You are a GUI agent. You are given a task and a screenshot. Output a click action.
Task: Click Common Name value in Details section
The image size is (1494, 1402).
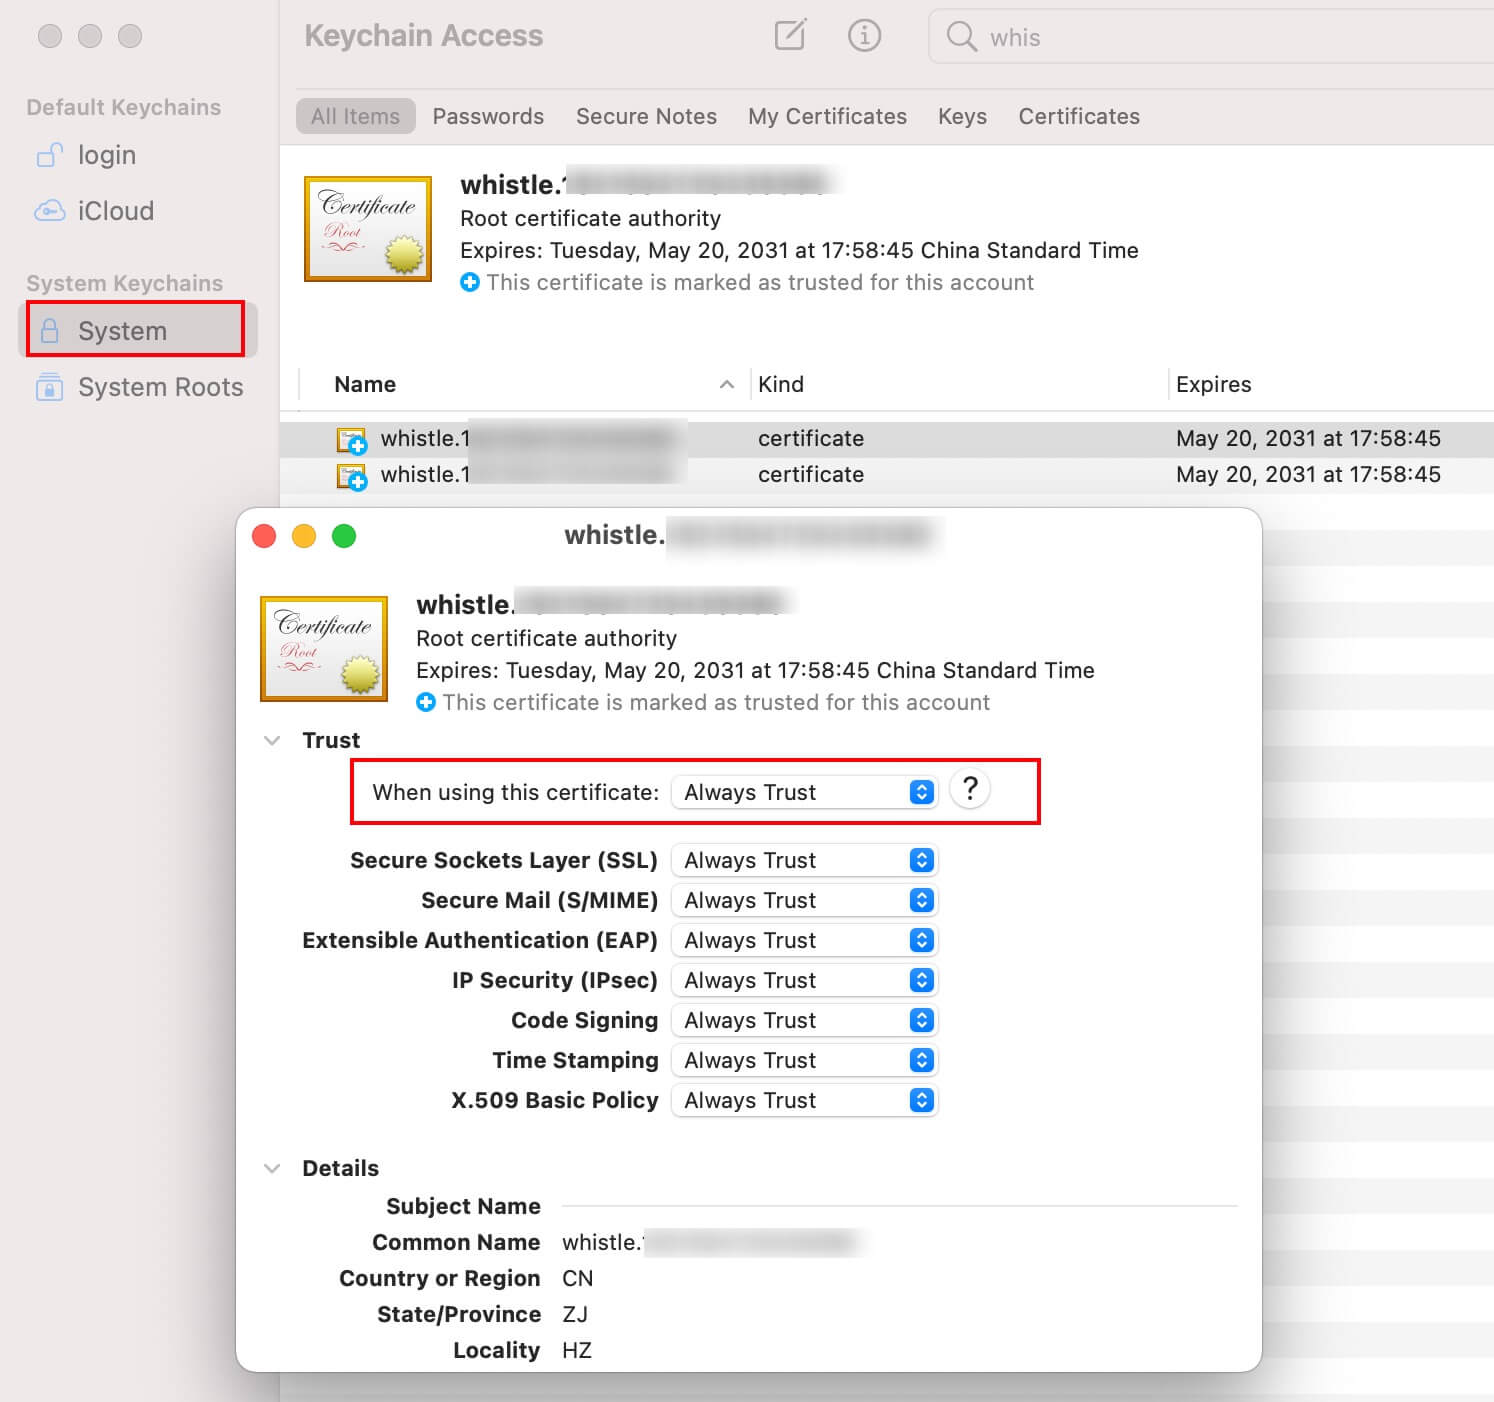pos(710,1242)
